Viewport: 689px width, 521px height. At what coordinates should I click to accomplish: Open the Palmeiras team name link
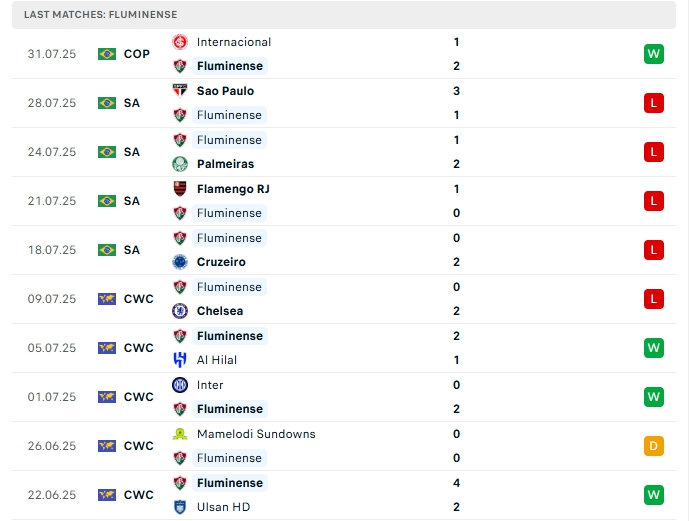click(x=225, y=164)
